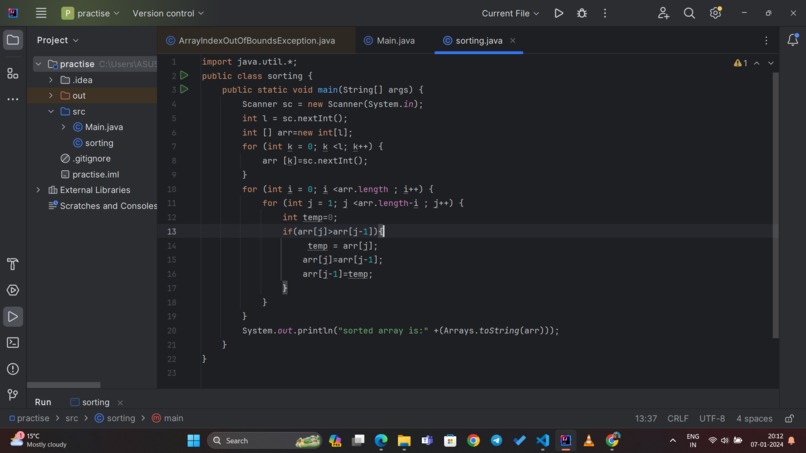806x453 pixels.
Task: Change CRLF line separator setting
Action: coord(677,419)
